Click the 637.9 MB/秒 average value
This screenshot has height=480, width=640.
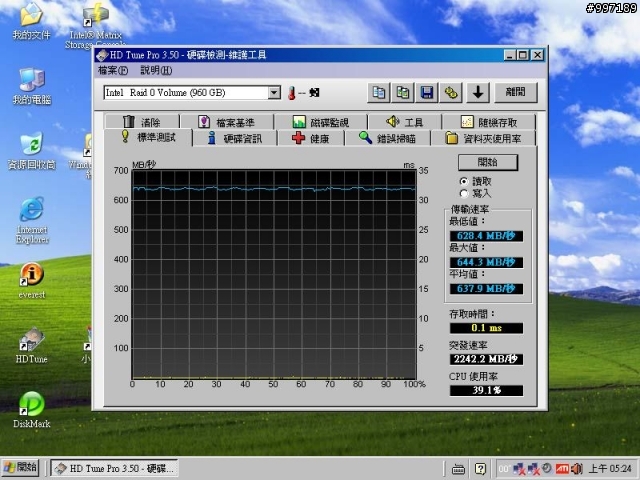pyautogui.click(x=486, y=289)
